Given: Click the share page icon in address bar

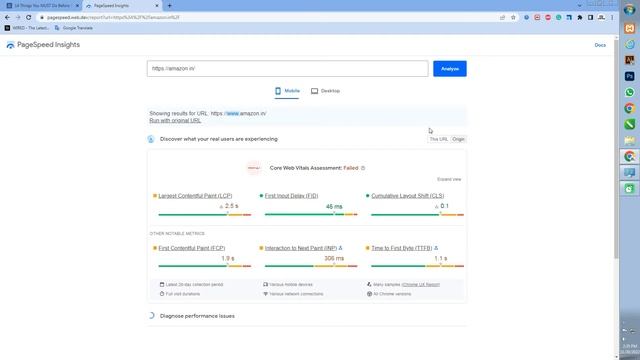Looking at the screenshot, I should 502,18.
